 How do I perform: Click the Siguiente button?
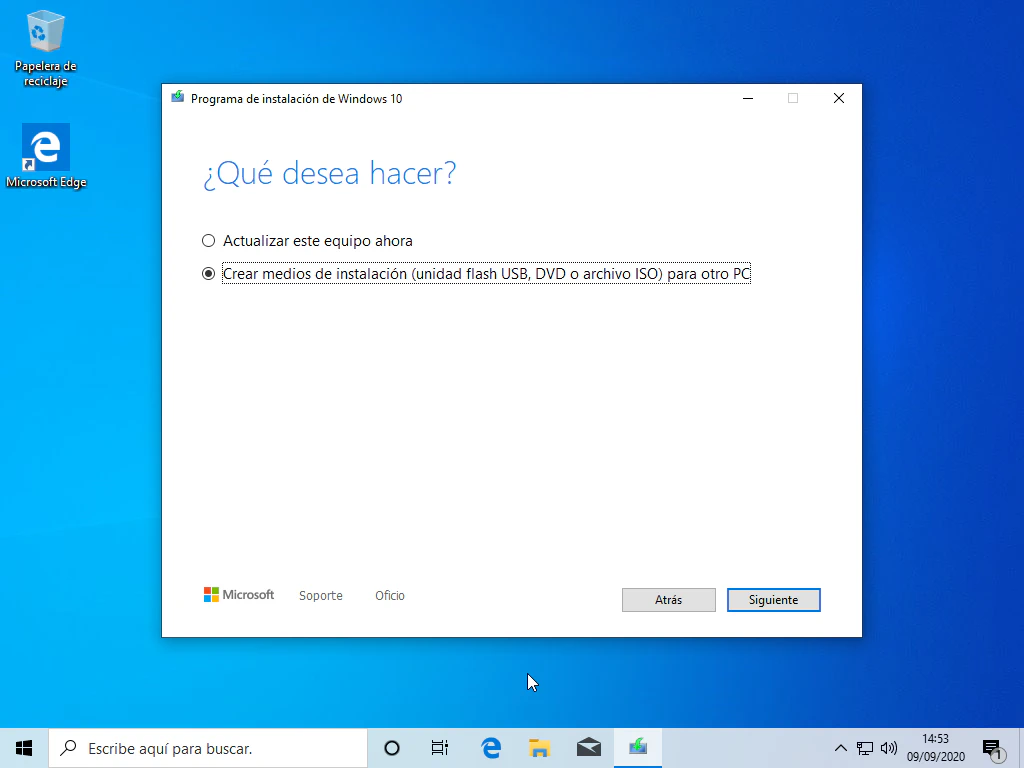[773, 600]
